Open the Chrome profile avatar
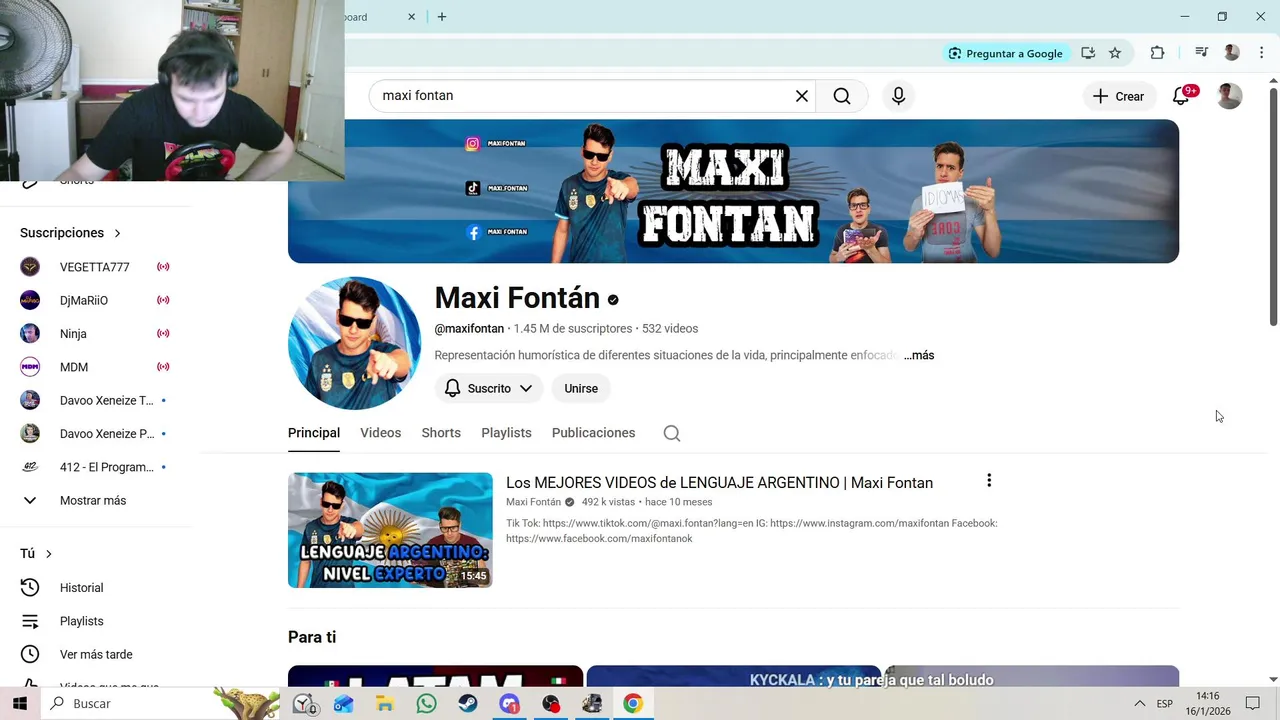This screenshot has height=720, width=1280. click(1232, 53)
